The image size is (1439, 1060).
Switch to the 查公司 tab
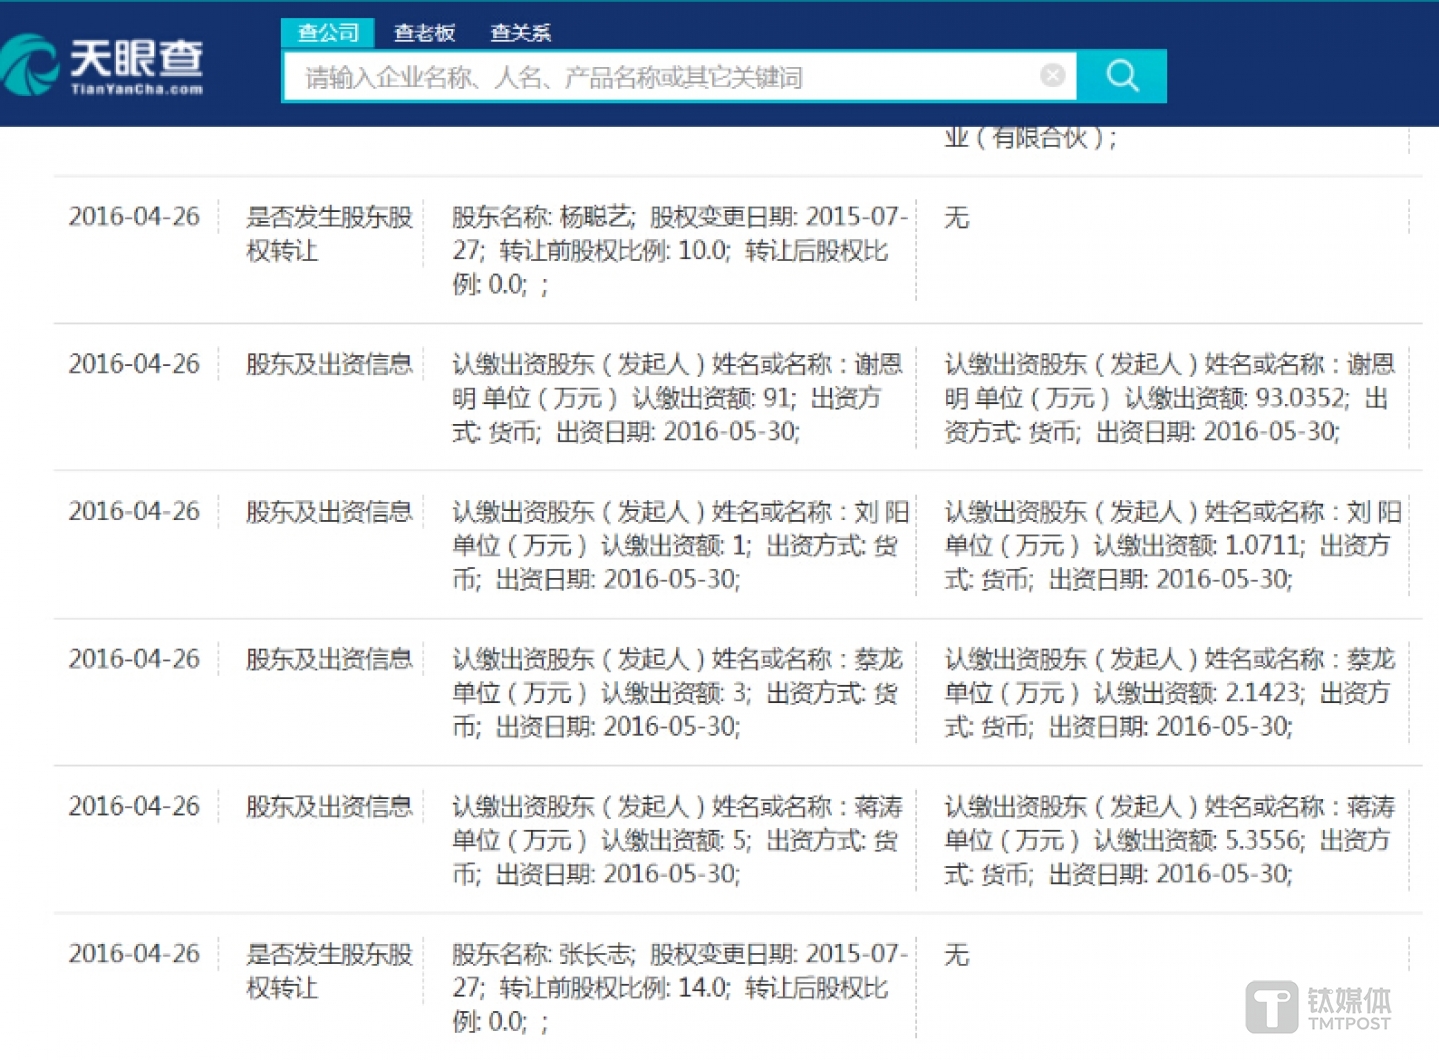pyautogui.click(x=328, y=33)
